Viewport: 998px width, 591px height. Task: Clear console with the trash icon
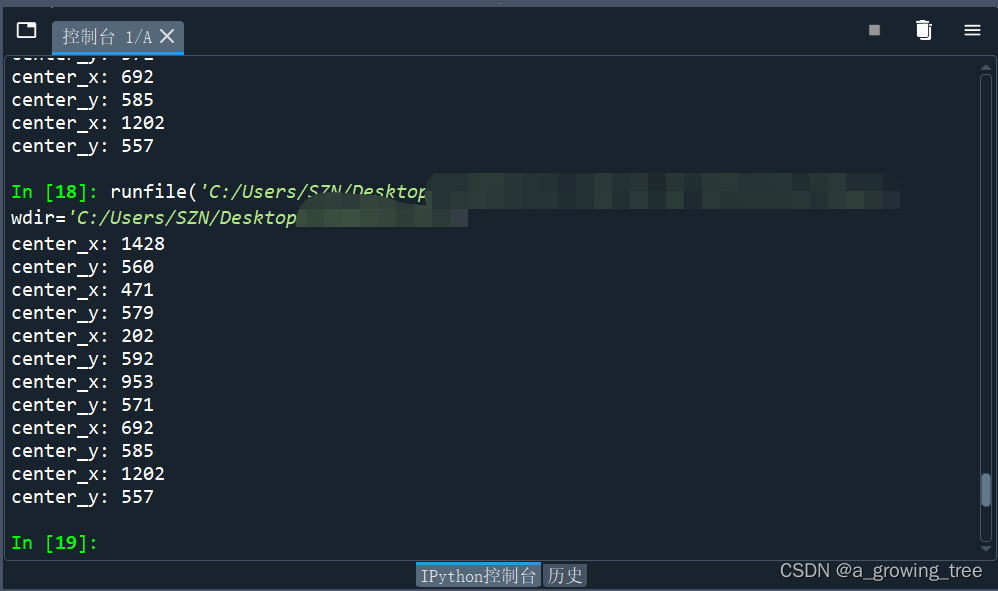pos(924,30)
